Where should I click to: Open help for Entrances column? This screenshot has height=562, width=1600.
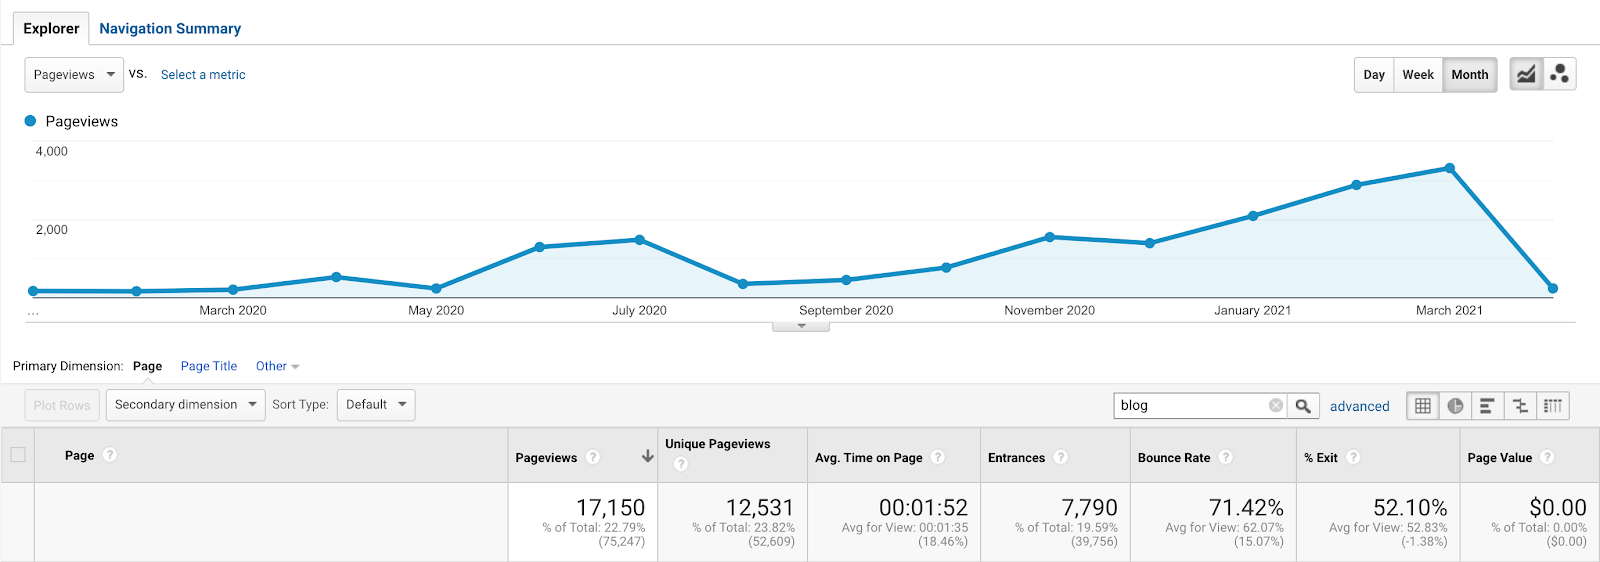point(1061,457)
